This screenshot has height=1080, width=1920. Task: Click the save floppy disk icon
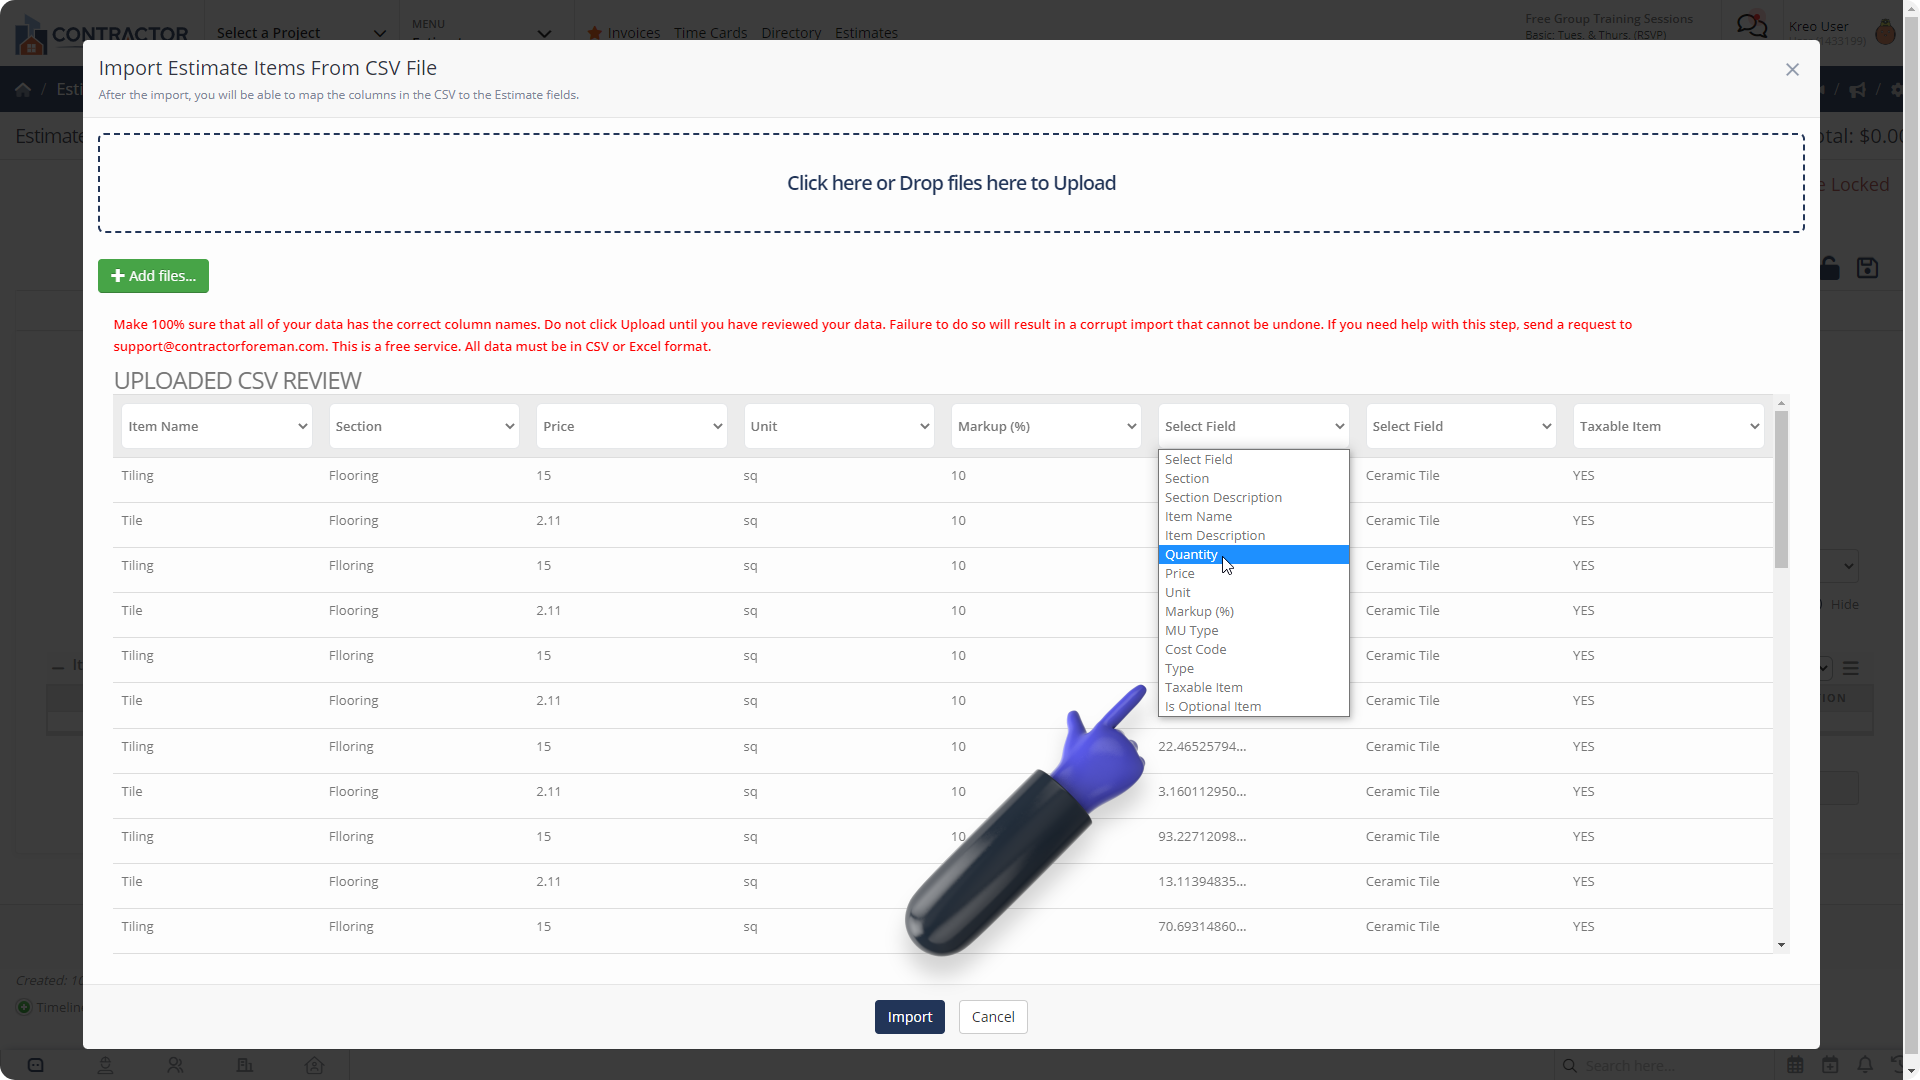[1867, 268]
